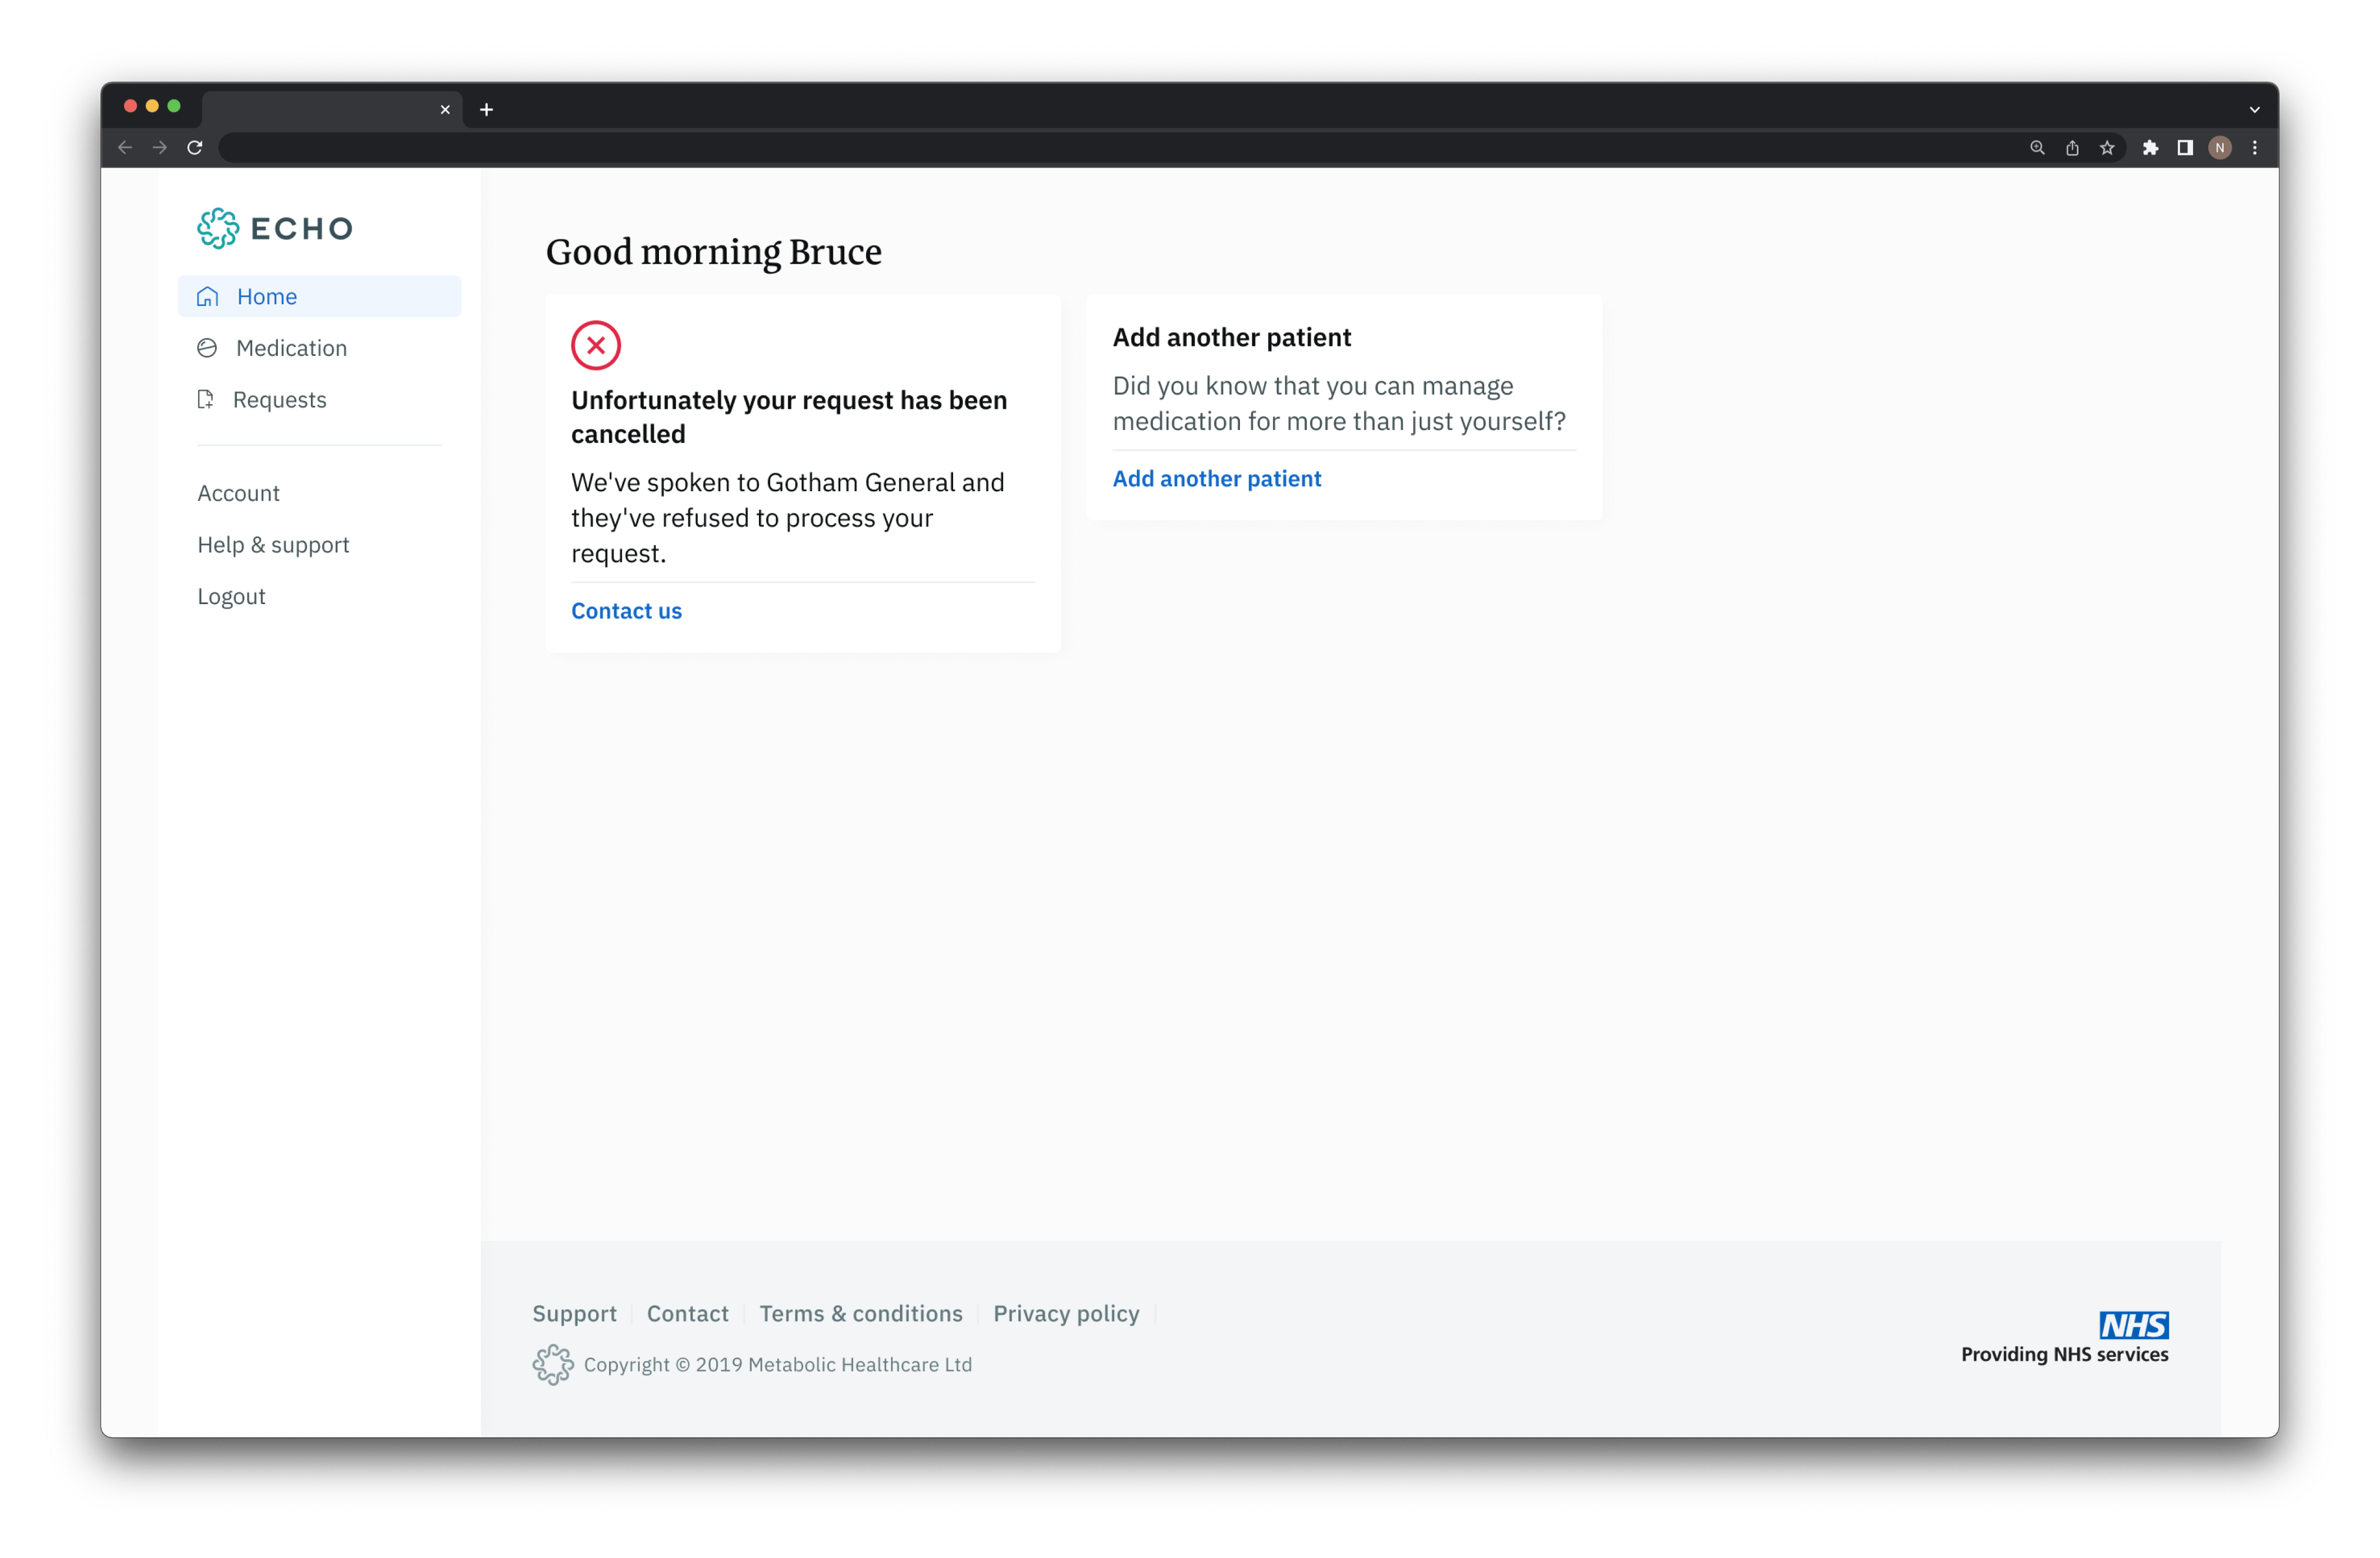Go to Account in the sidebar
This screenshot has width=2380, height=1558.
[238, 493]
